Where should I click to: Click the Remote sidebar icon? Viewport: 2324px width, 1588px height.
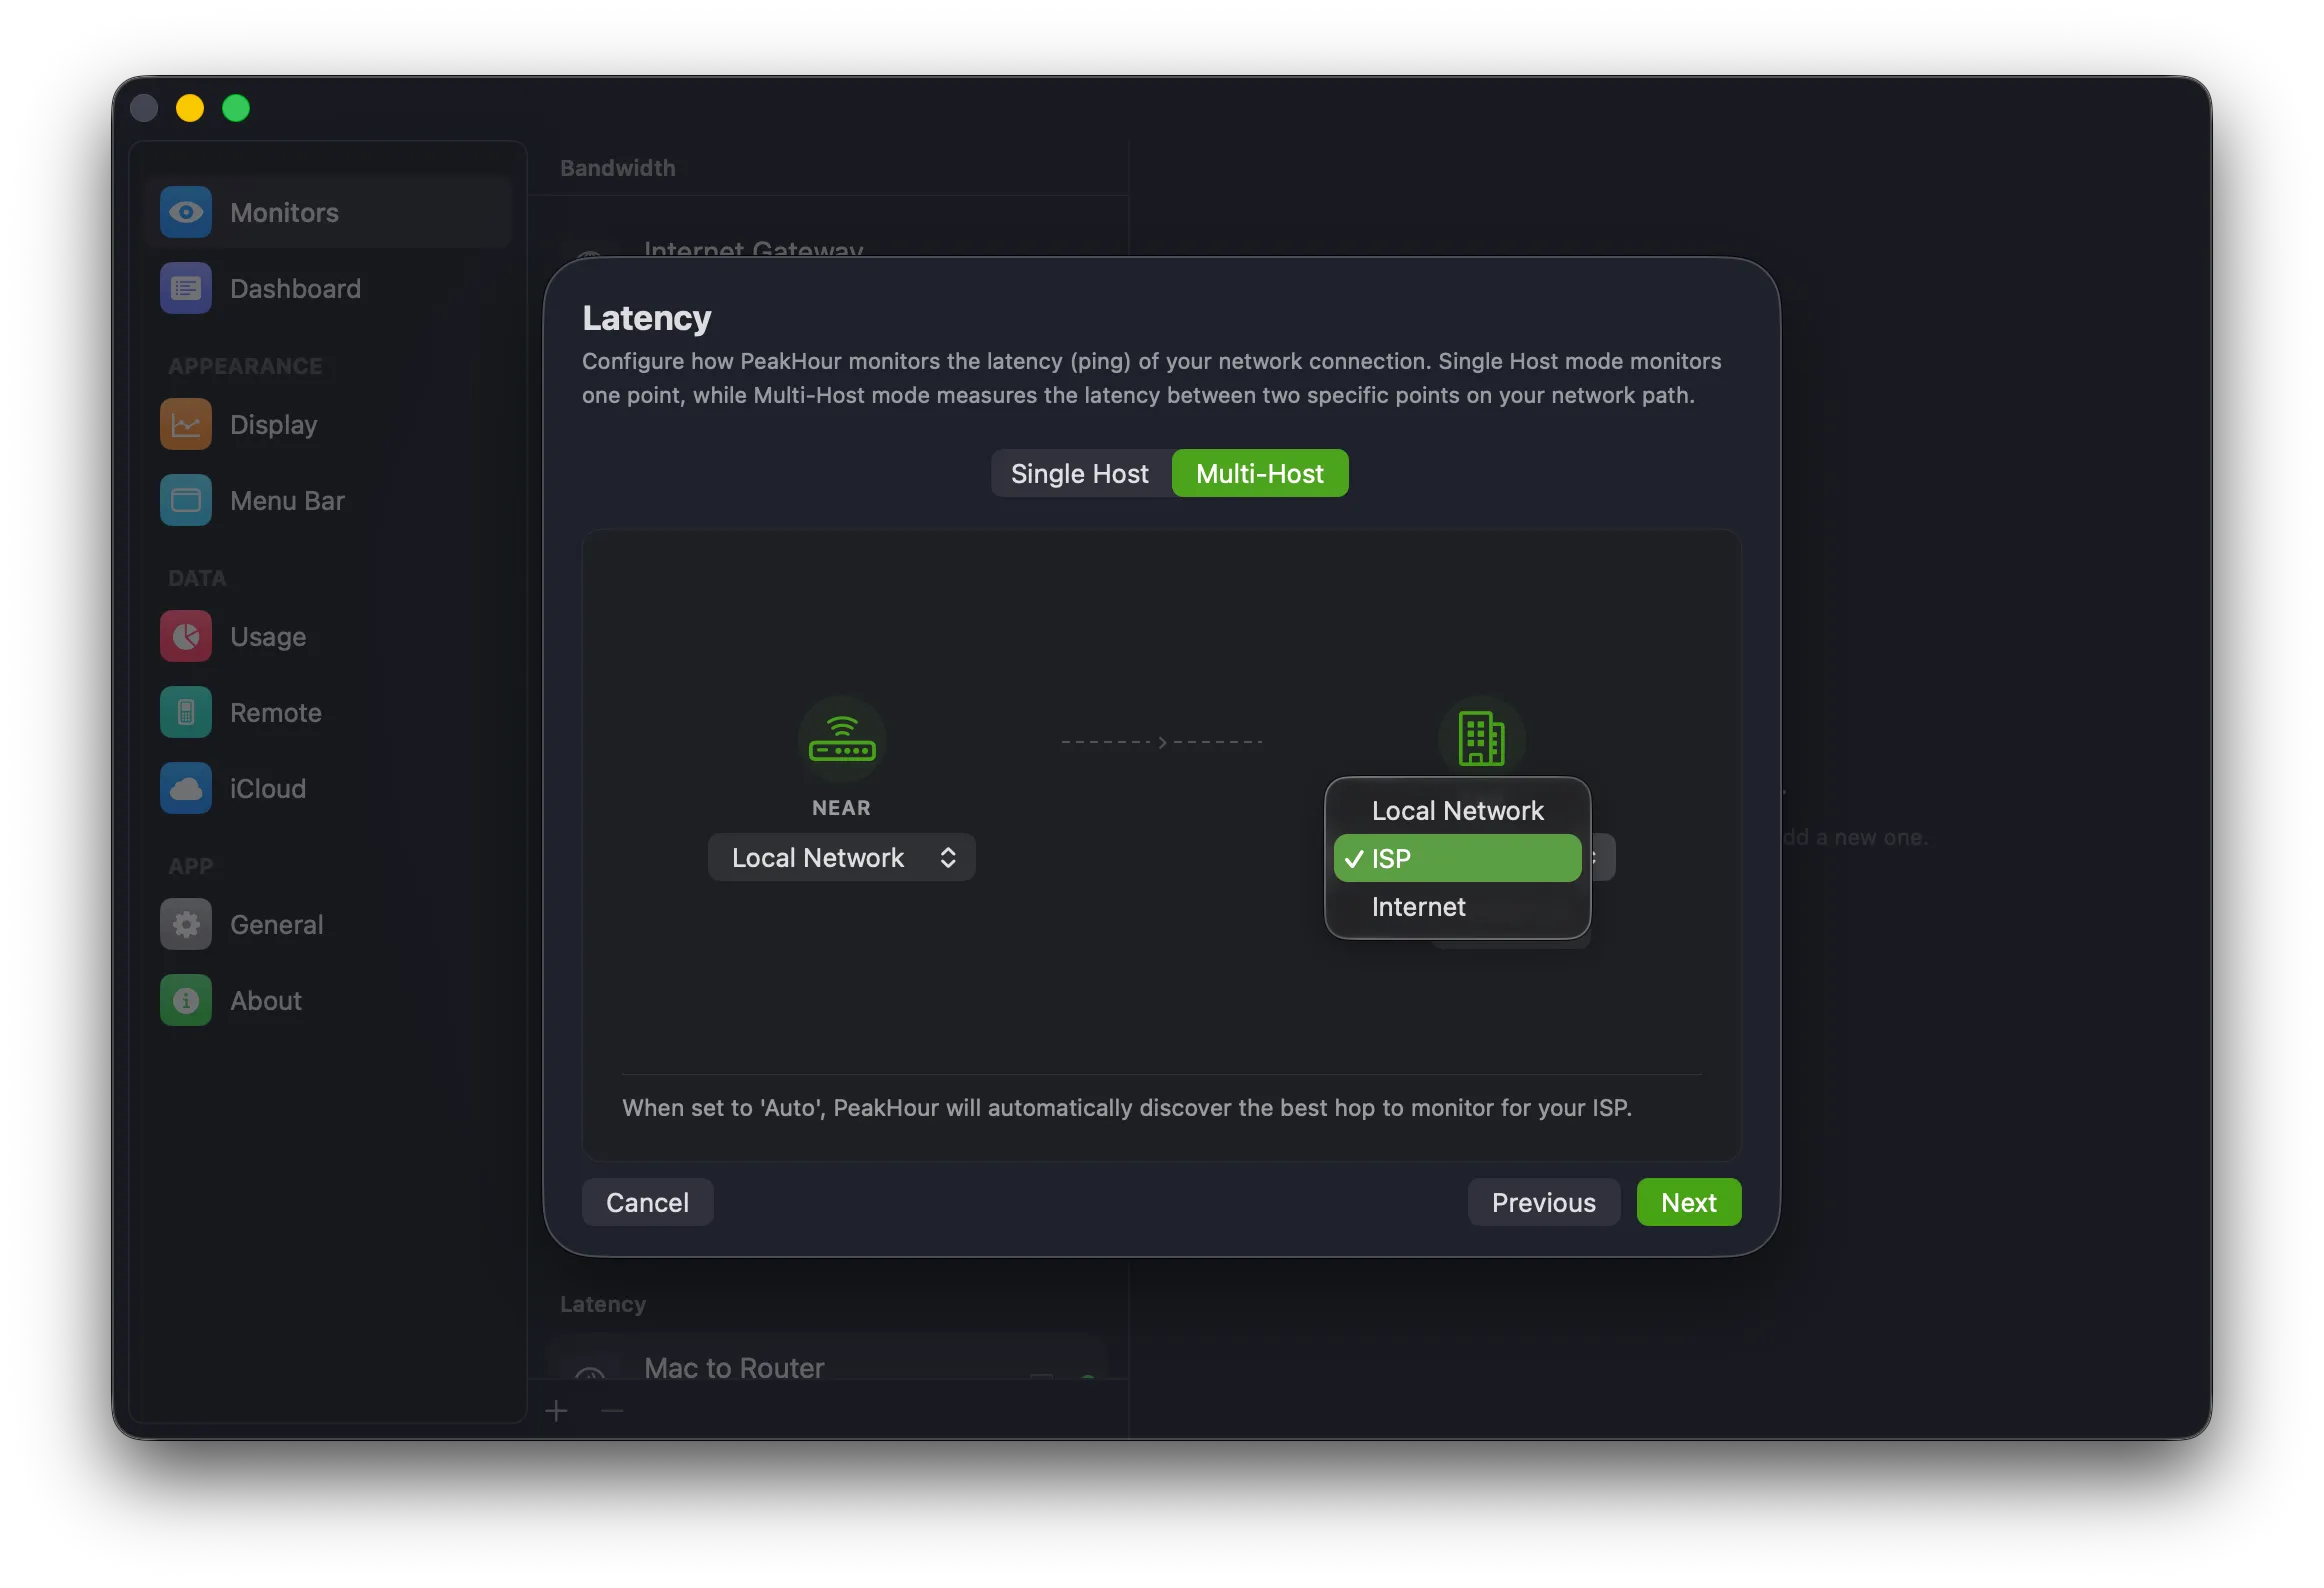coord(186,712)
